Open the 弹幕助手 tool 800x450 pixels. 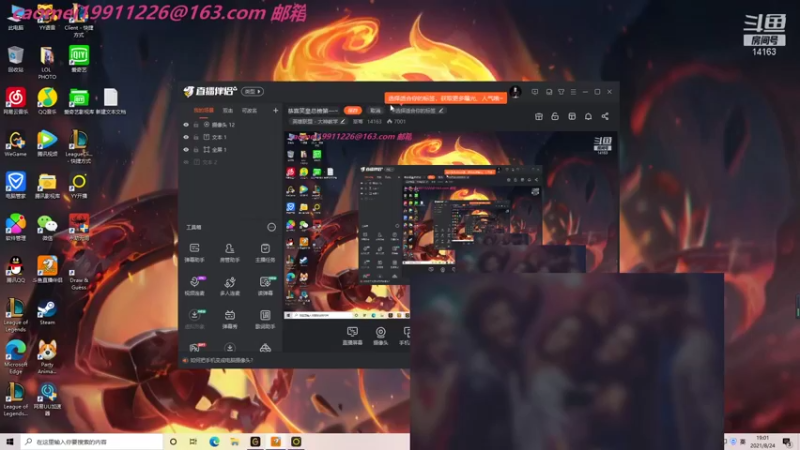click(x=194, y=253)
